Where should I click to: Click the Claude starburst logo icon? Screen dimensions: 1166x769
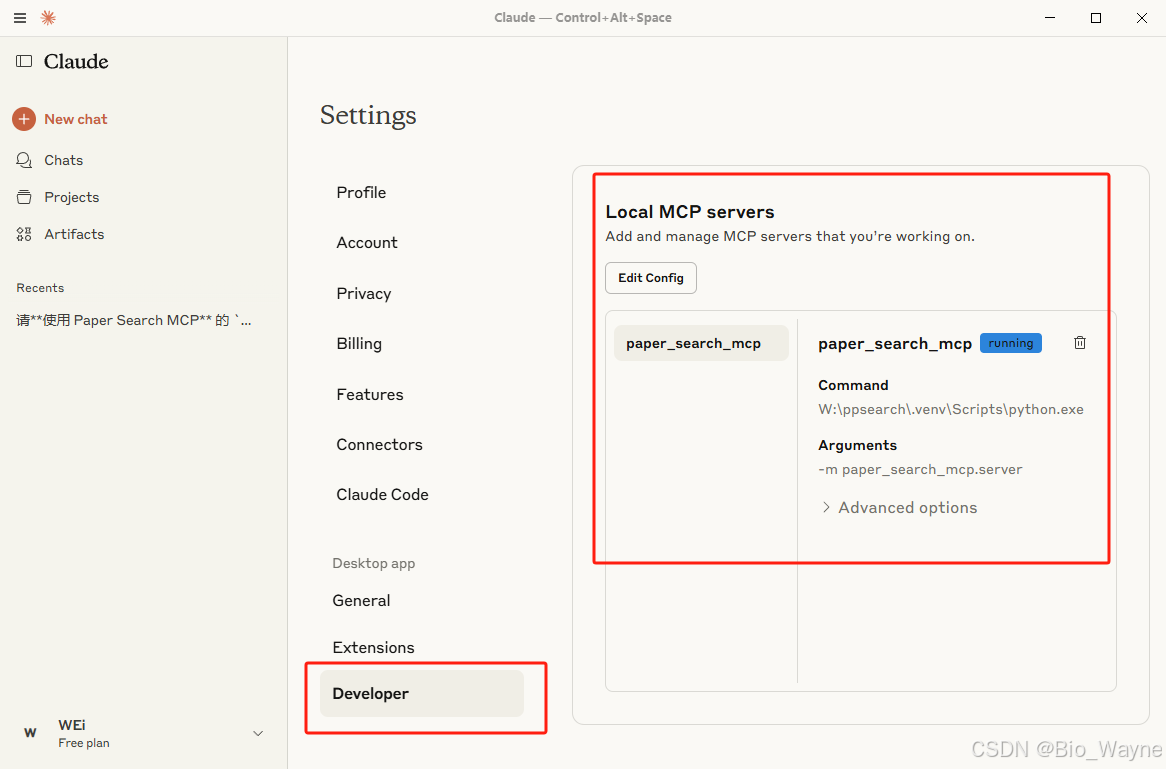point(48,18)
